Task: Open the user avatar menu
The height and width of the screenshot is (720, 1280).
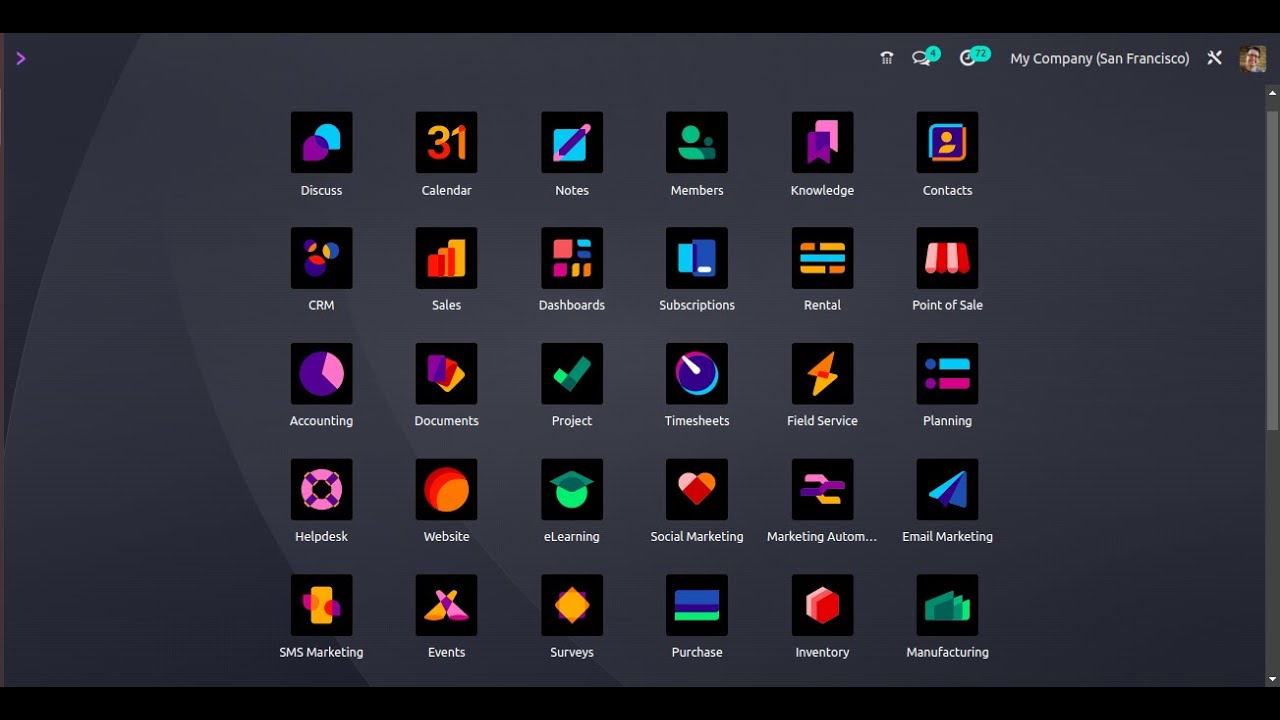Action: click(1252, 59)
